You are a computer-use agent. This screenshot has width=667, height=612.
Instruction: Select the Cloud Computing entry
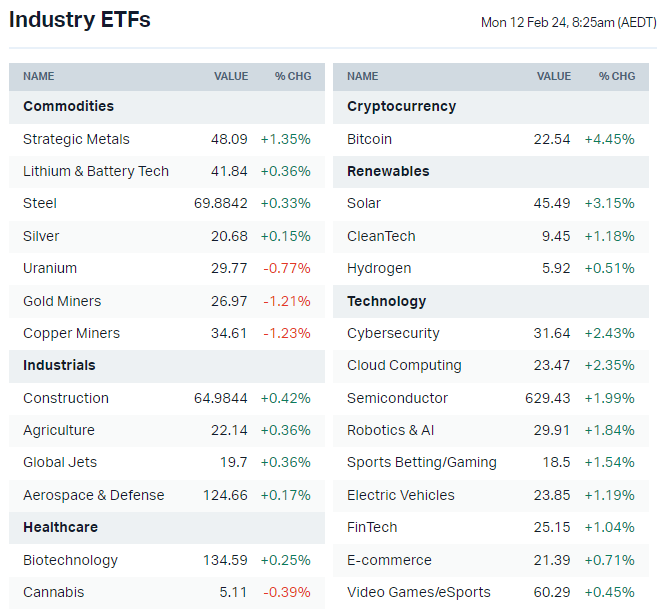click(x=404, y=365)
